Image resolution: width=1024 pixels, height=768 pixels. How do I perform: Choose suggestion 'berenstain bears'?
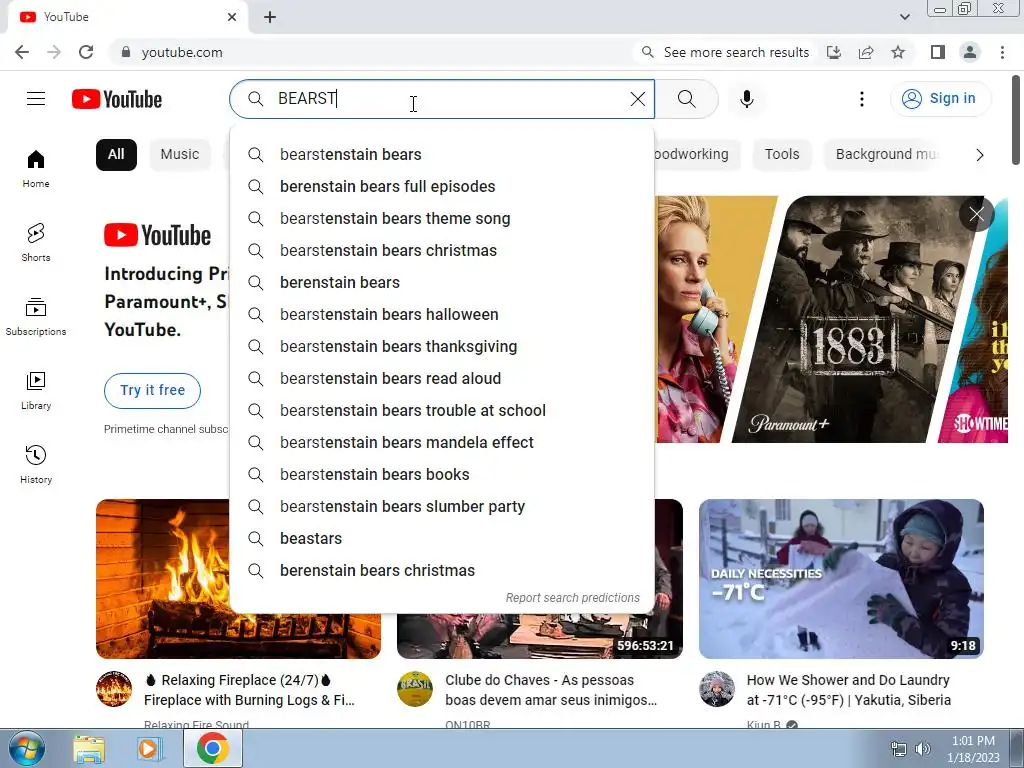(442, 283)
